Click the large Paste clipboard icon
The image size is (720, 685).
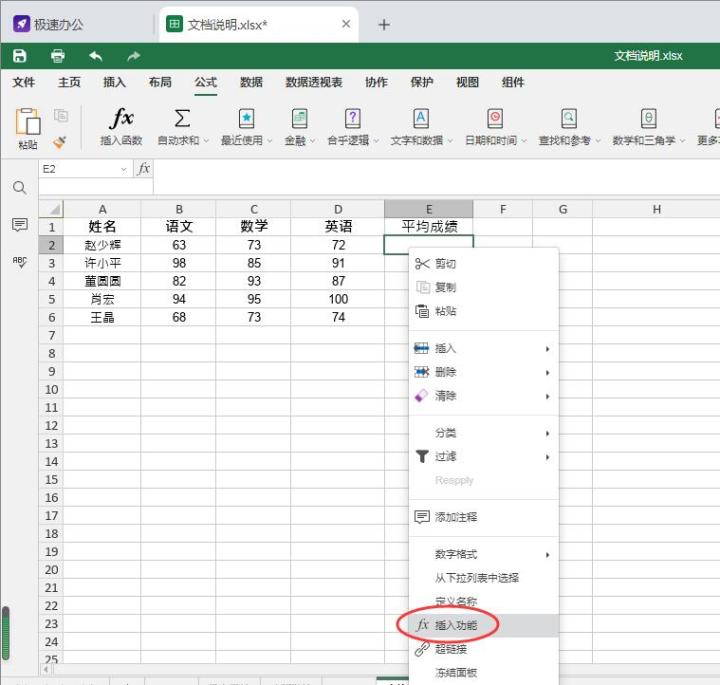click(28, 121)
